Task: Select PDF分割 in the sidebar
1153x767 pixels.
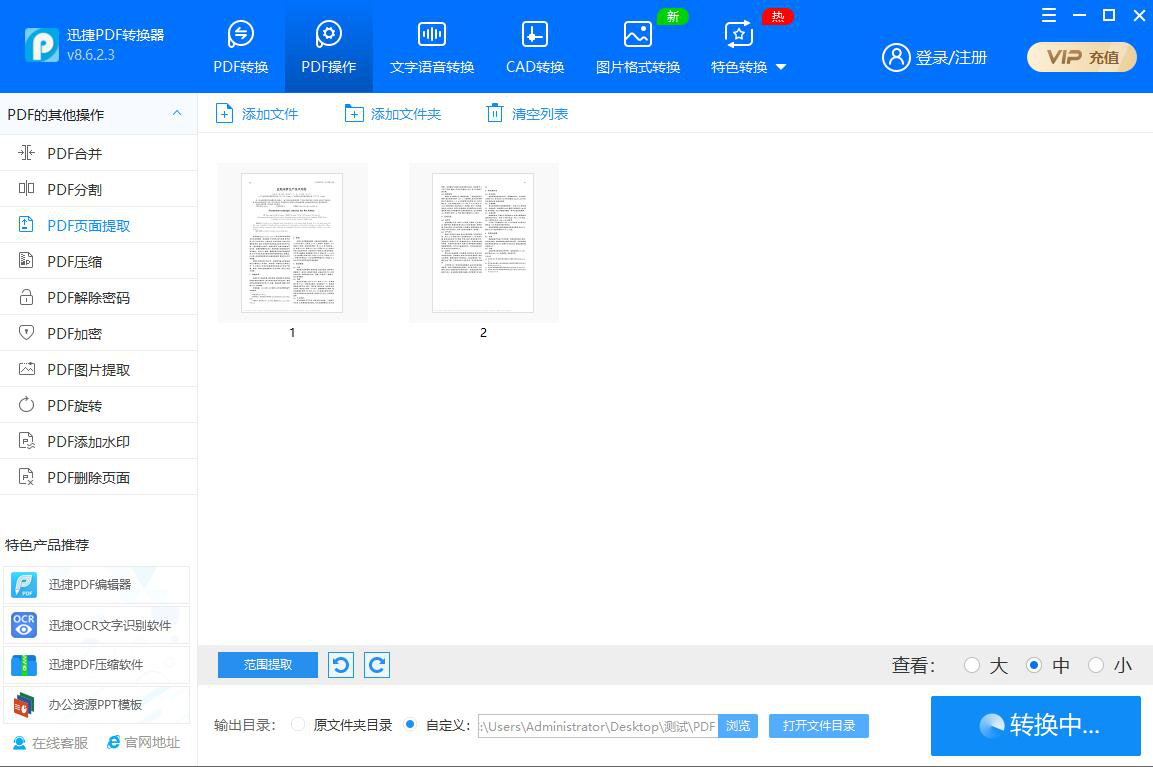Action: 99,189
